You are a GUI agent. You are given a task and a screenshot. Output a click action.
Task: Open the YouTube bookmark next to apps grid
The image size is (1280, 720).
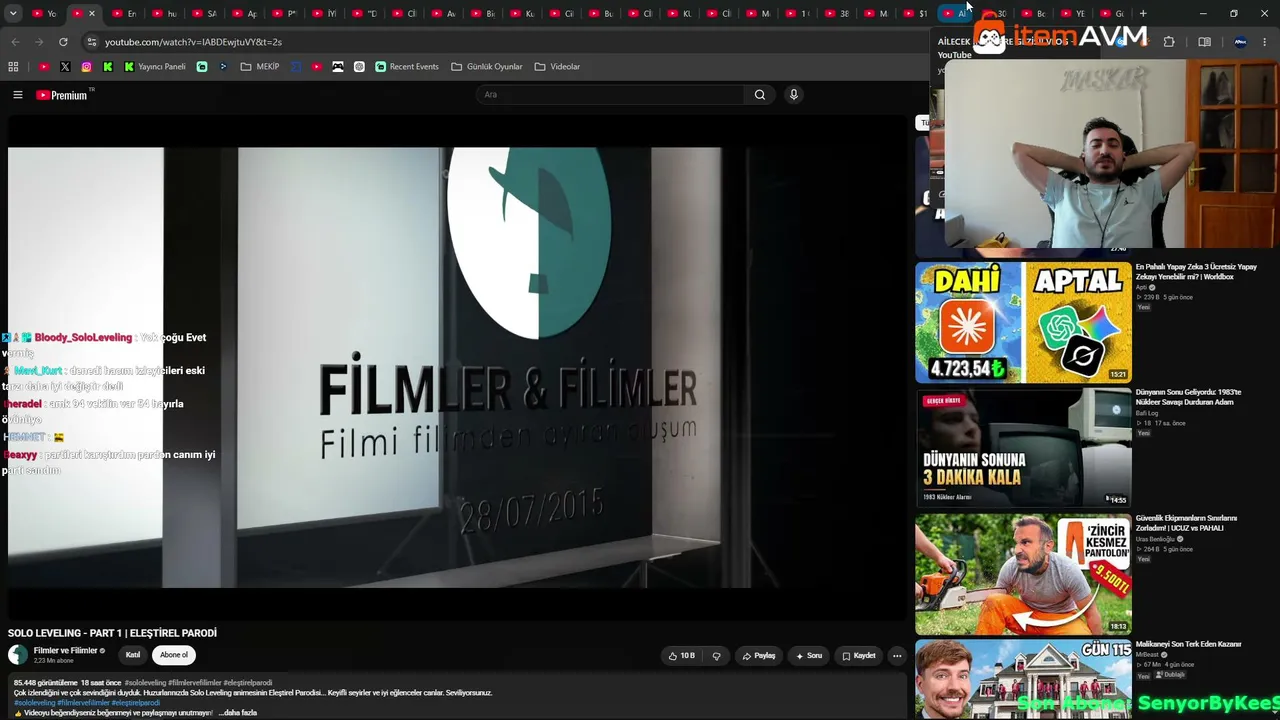[x=44, y=67]
